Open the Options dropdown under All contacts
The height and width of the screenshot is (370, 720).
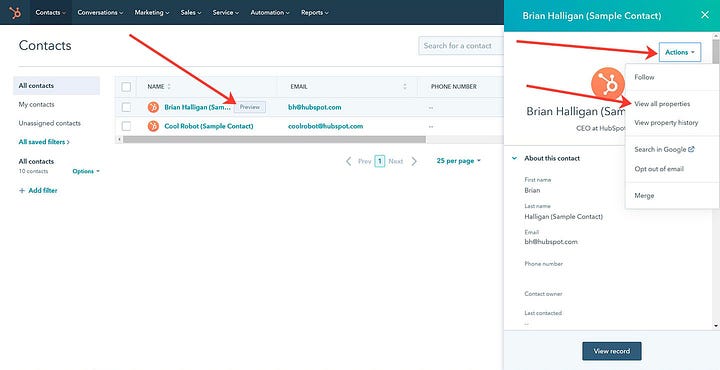pos(86,171)
